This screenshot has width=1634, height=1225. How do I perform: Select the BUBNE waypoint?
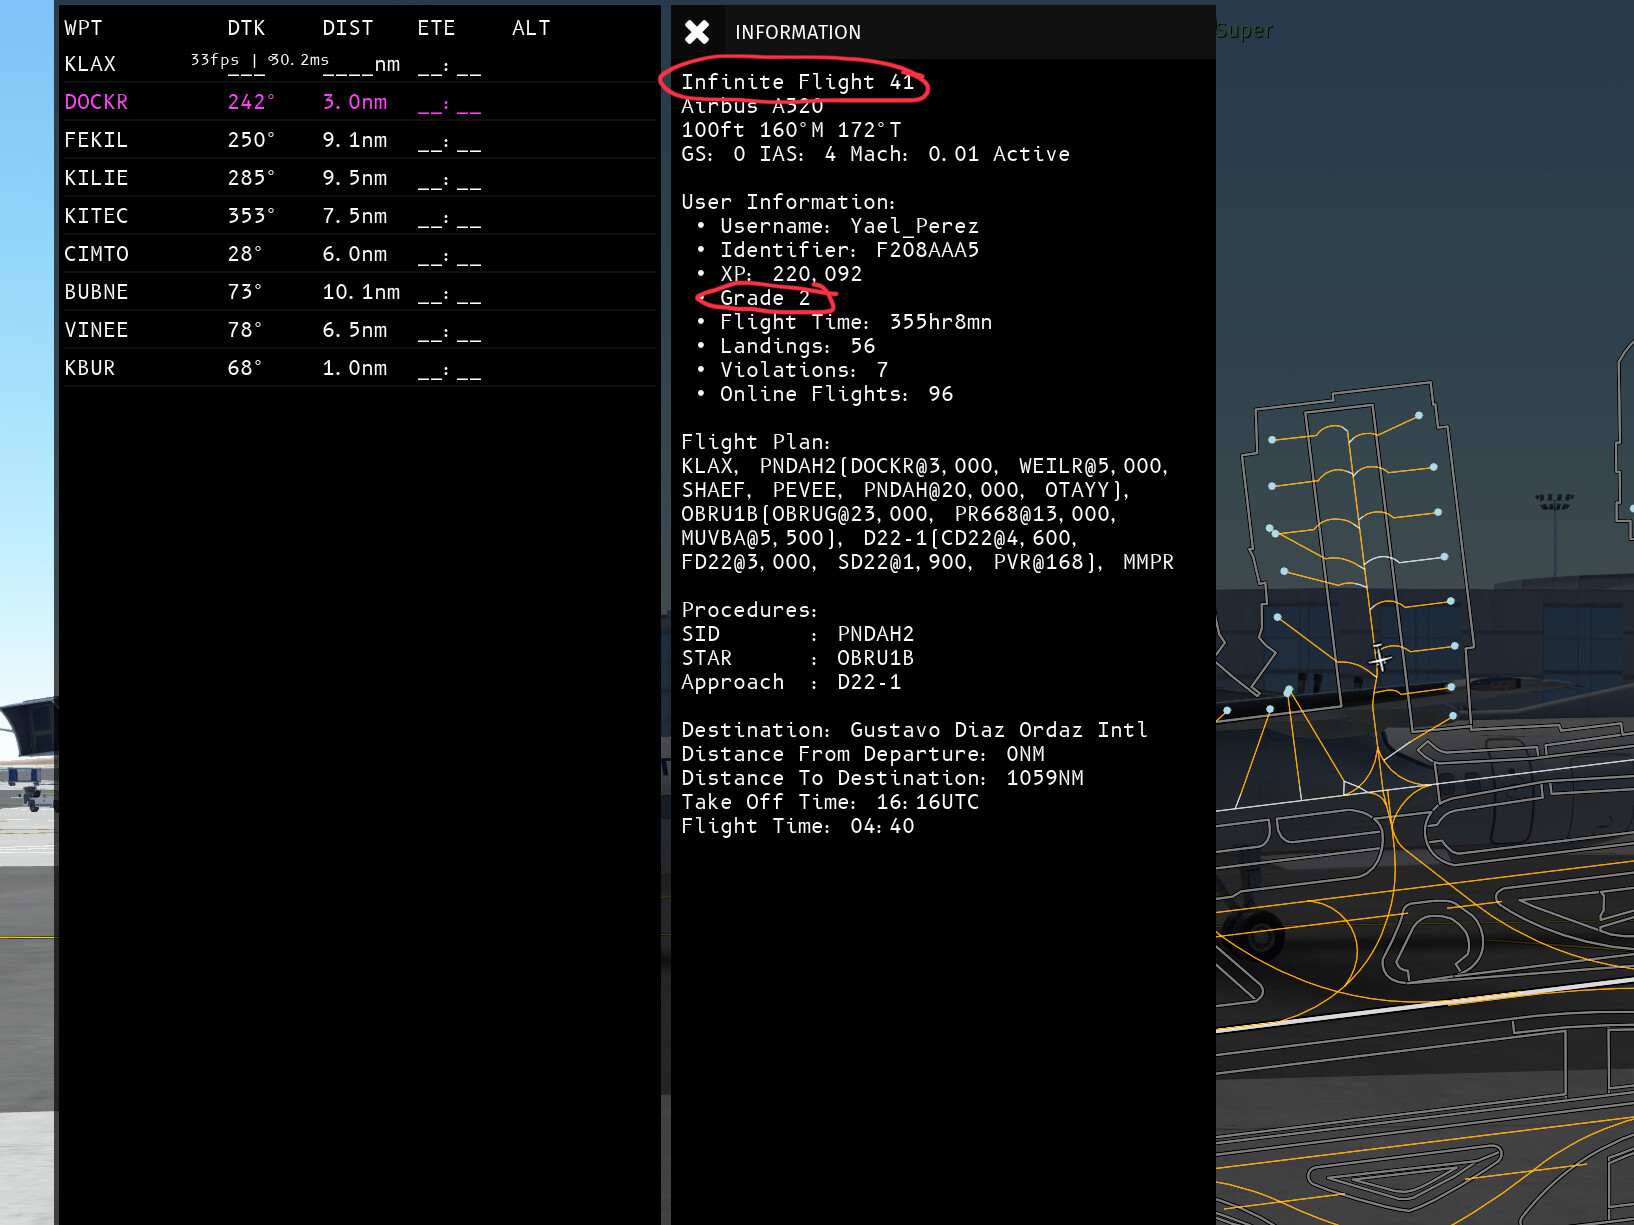point(358,292)
